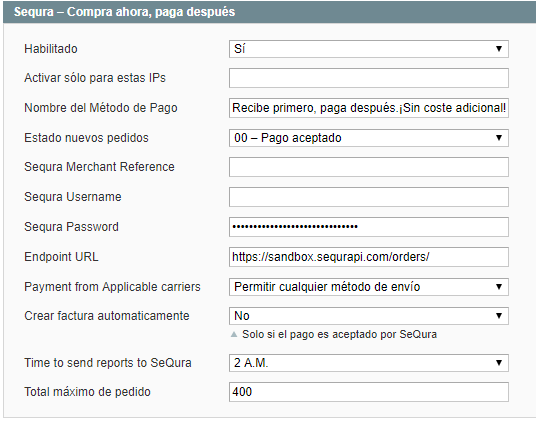Open the Estado nuevos pedidos dropdown
536x426 pixels.
click(369, 138)
